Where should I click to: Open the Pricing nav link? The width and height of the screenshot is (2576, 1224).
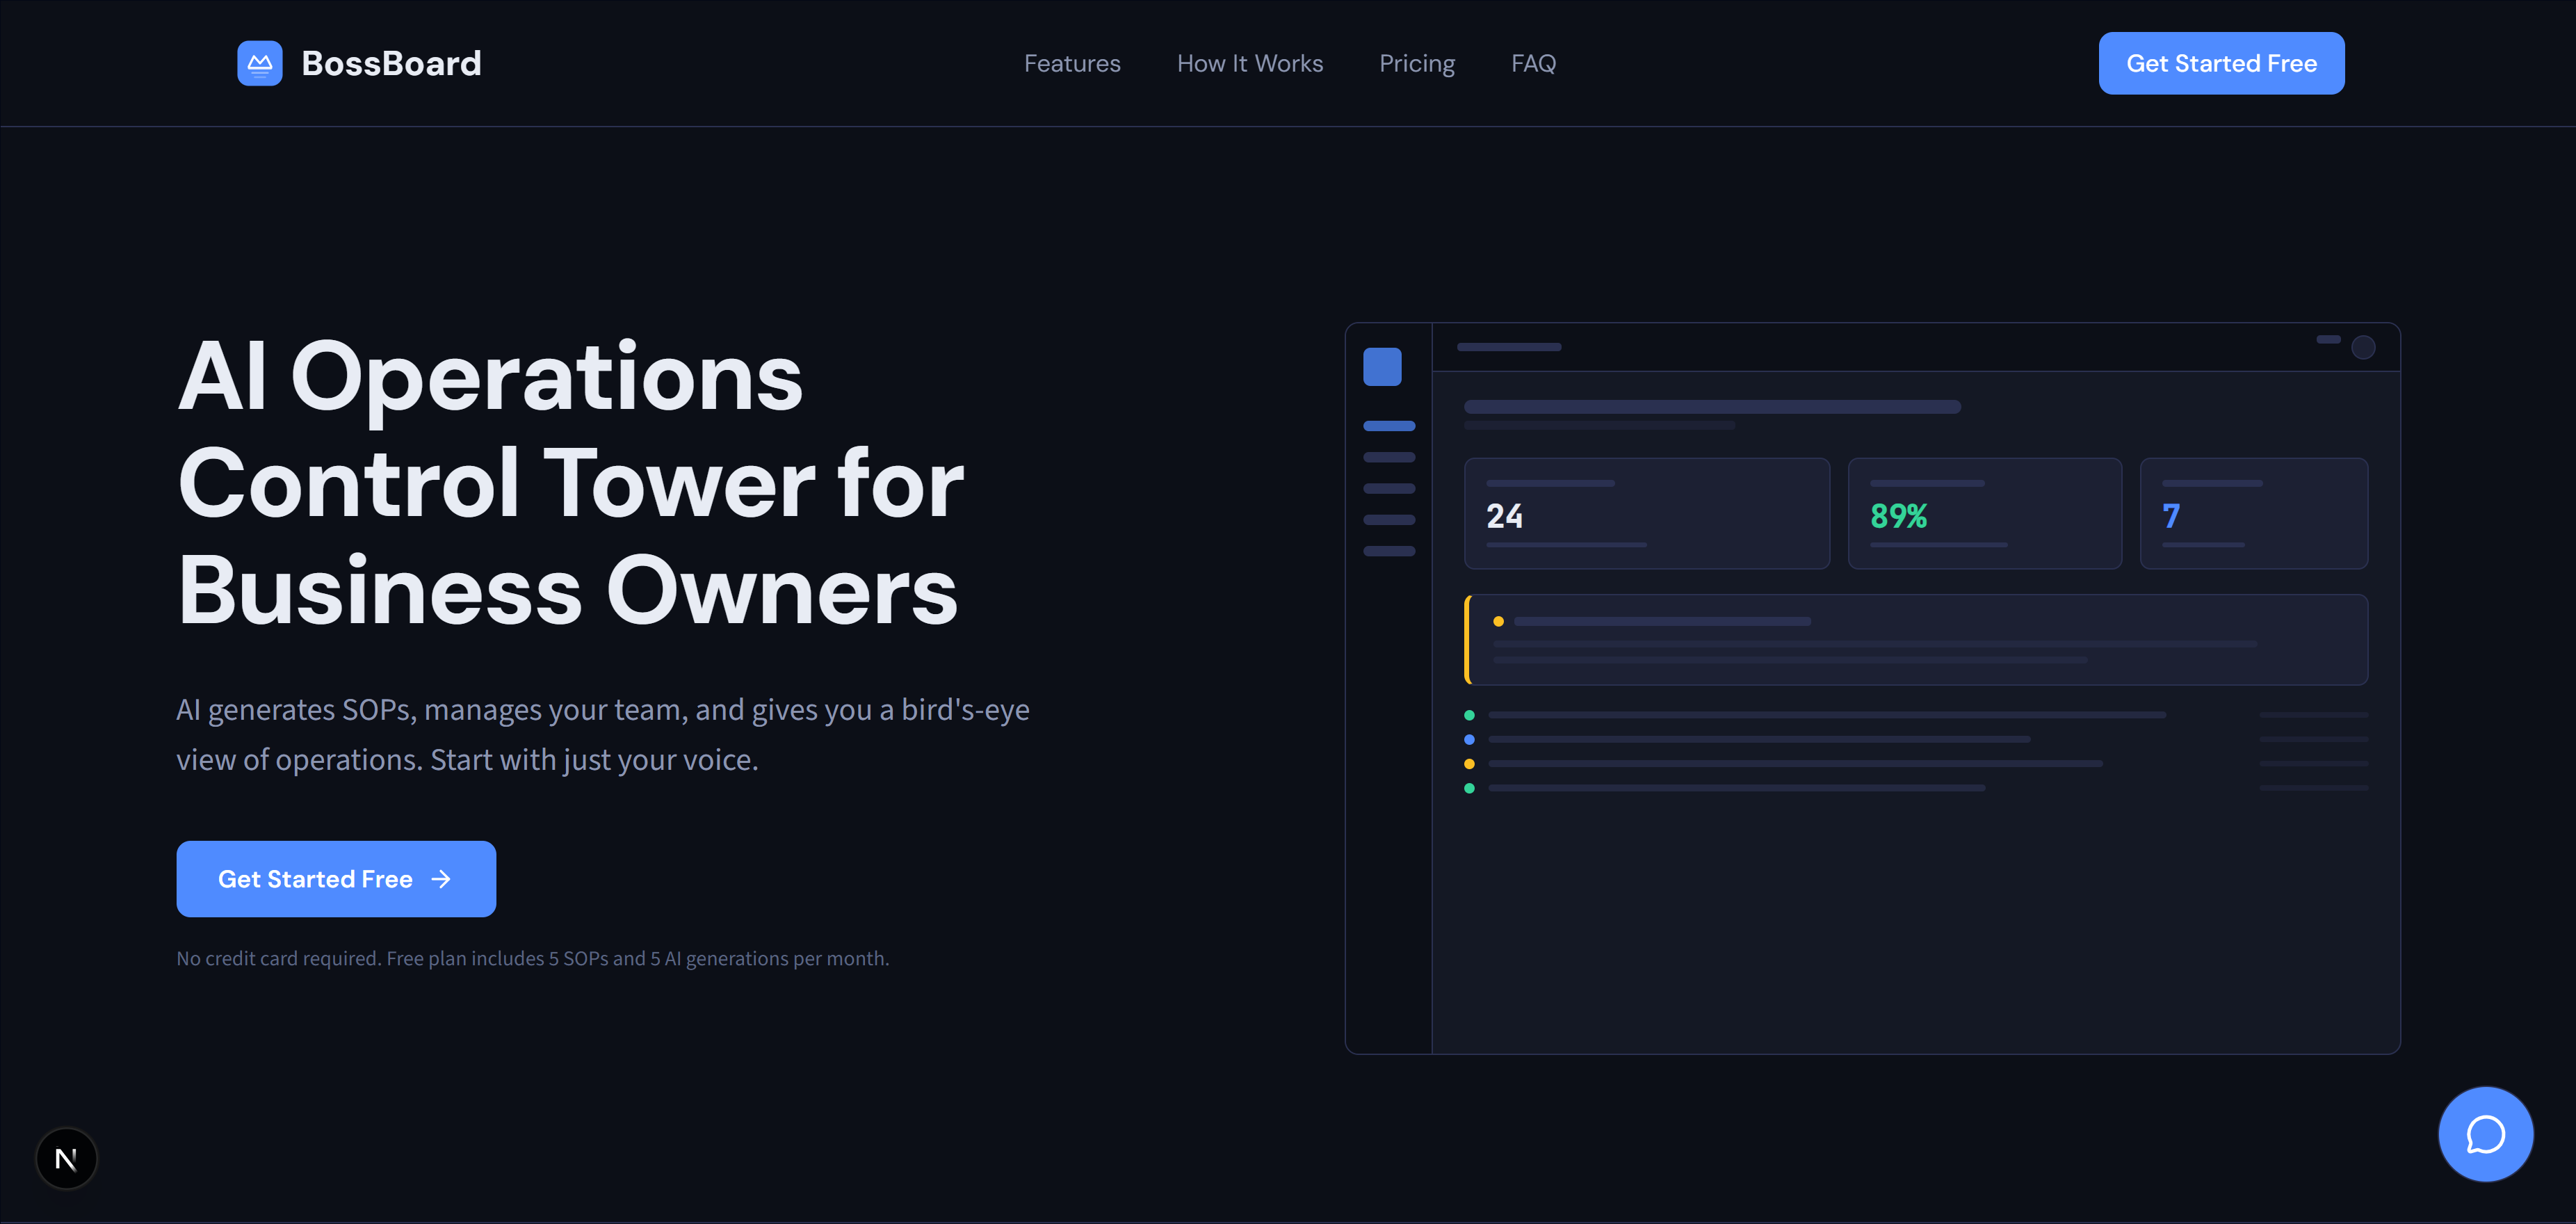tap(1416, 63)
